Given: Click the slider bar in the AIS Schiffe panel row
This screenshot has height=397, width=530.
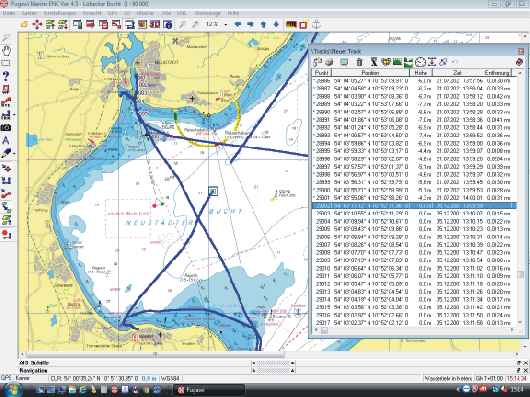Looking at the screenshot, I should [x=272, y=363].
